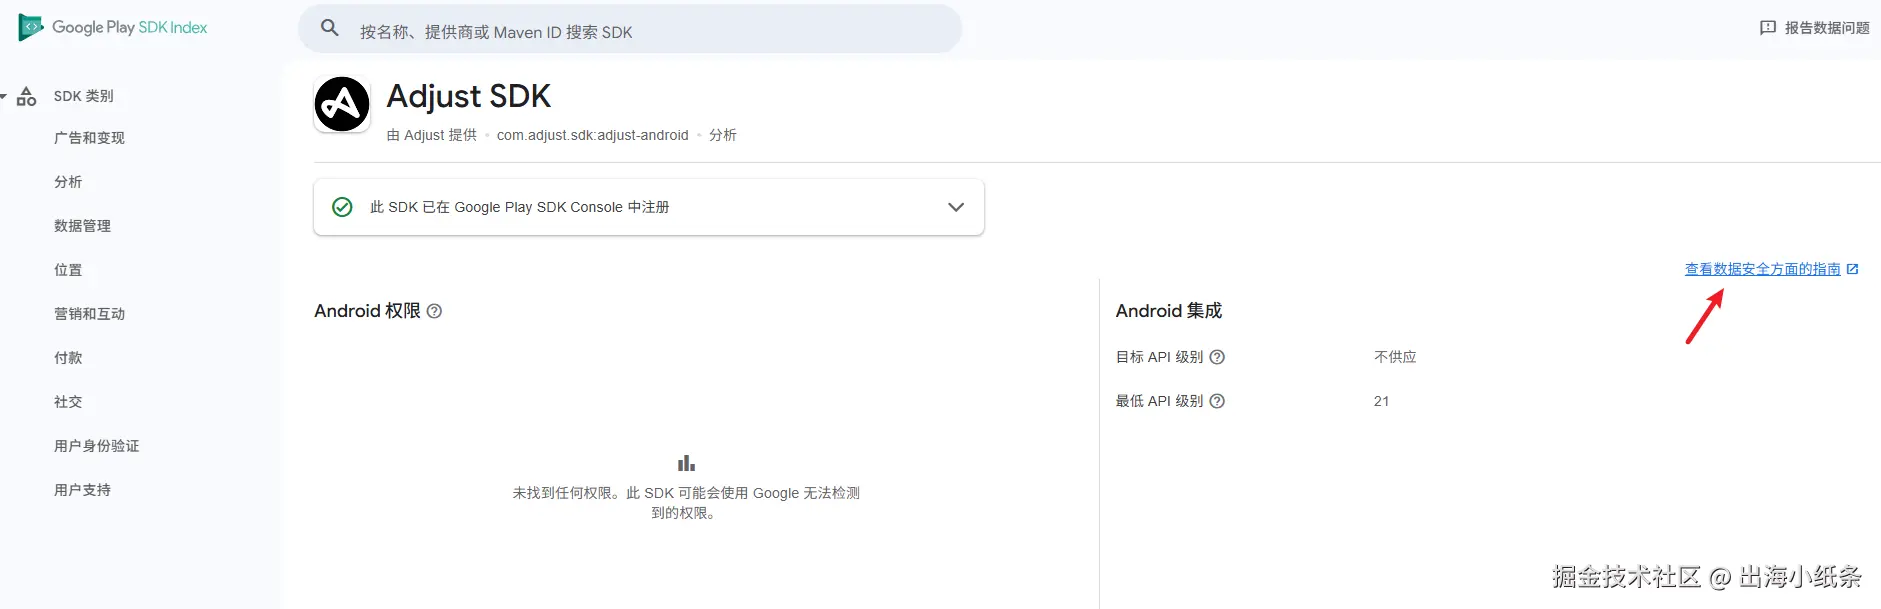Open 查看数据安全方面的指南 link

[x=1762, y=269]
